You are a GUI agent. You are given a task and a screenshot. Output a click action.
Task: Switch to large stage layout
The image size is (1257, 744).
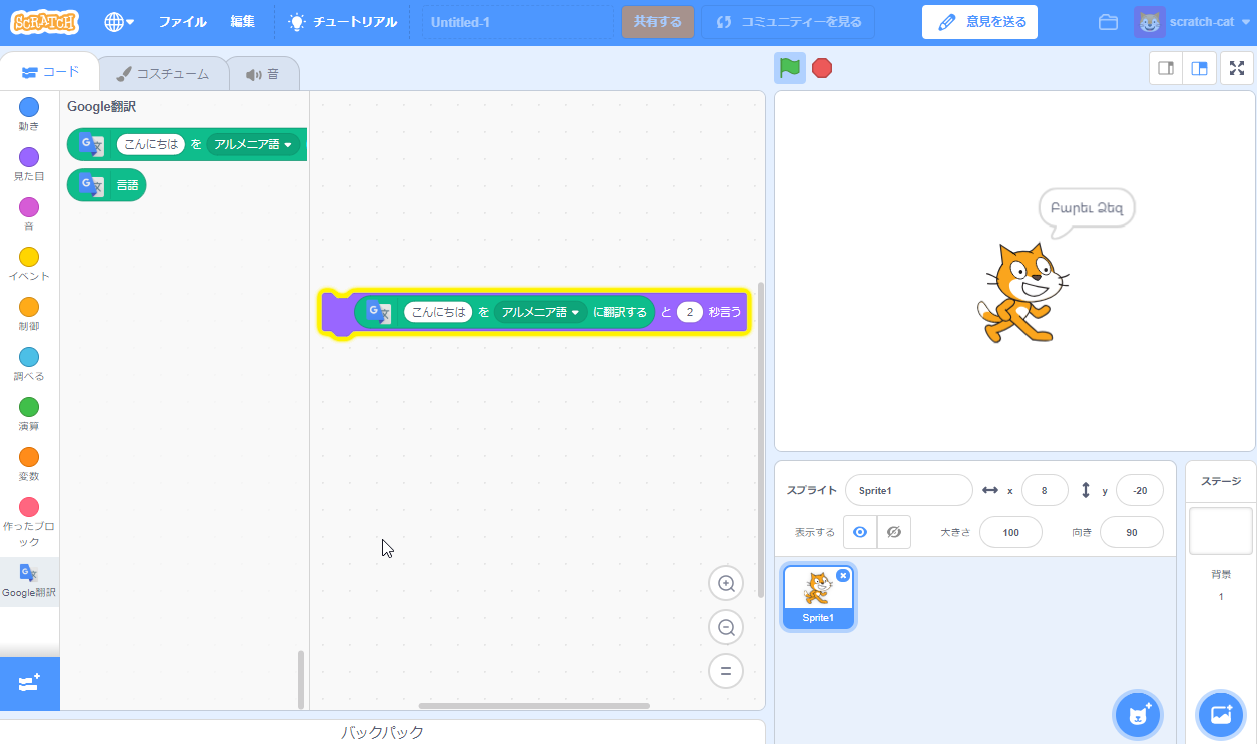tap(1199, 68)
